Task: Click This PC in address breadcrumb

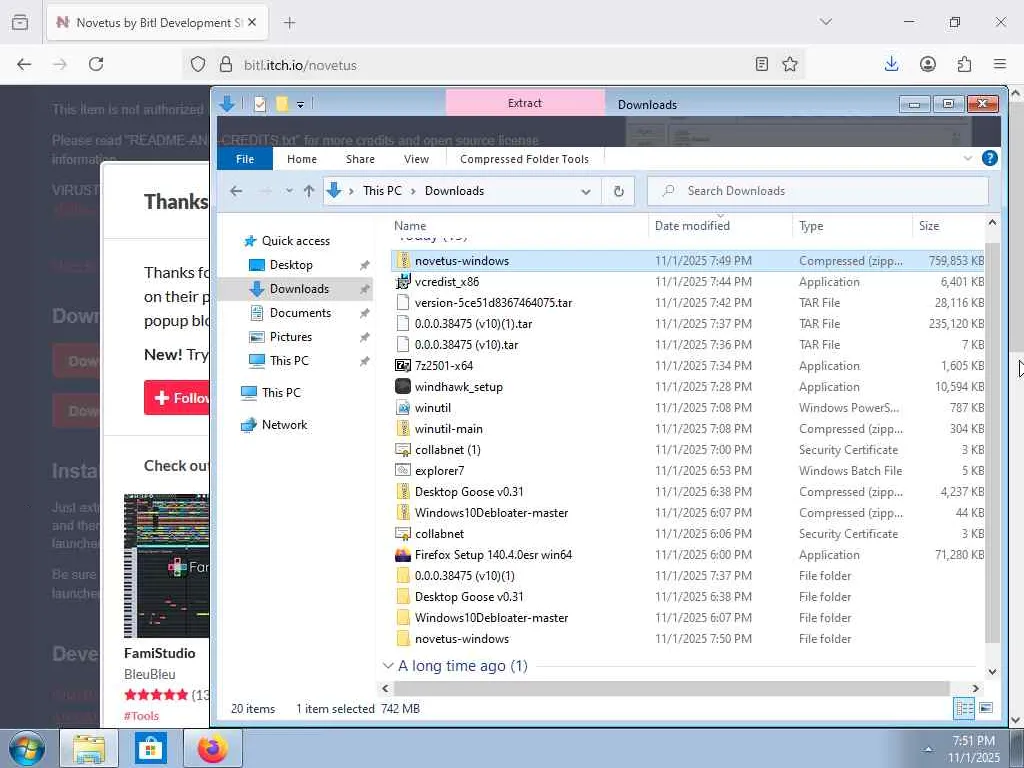Action: pyautogui.click(x=382, y=191)
